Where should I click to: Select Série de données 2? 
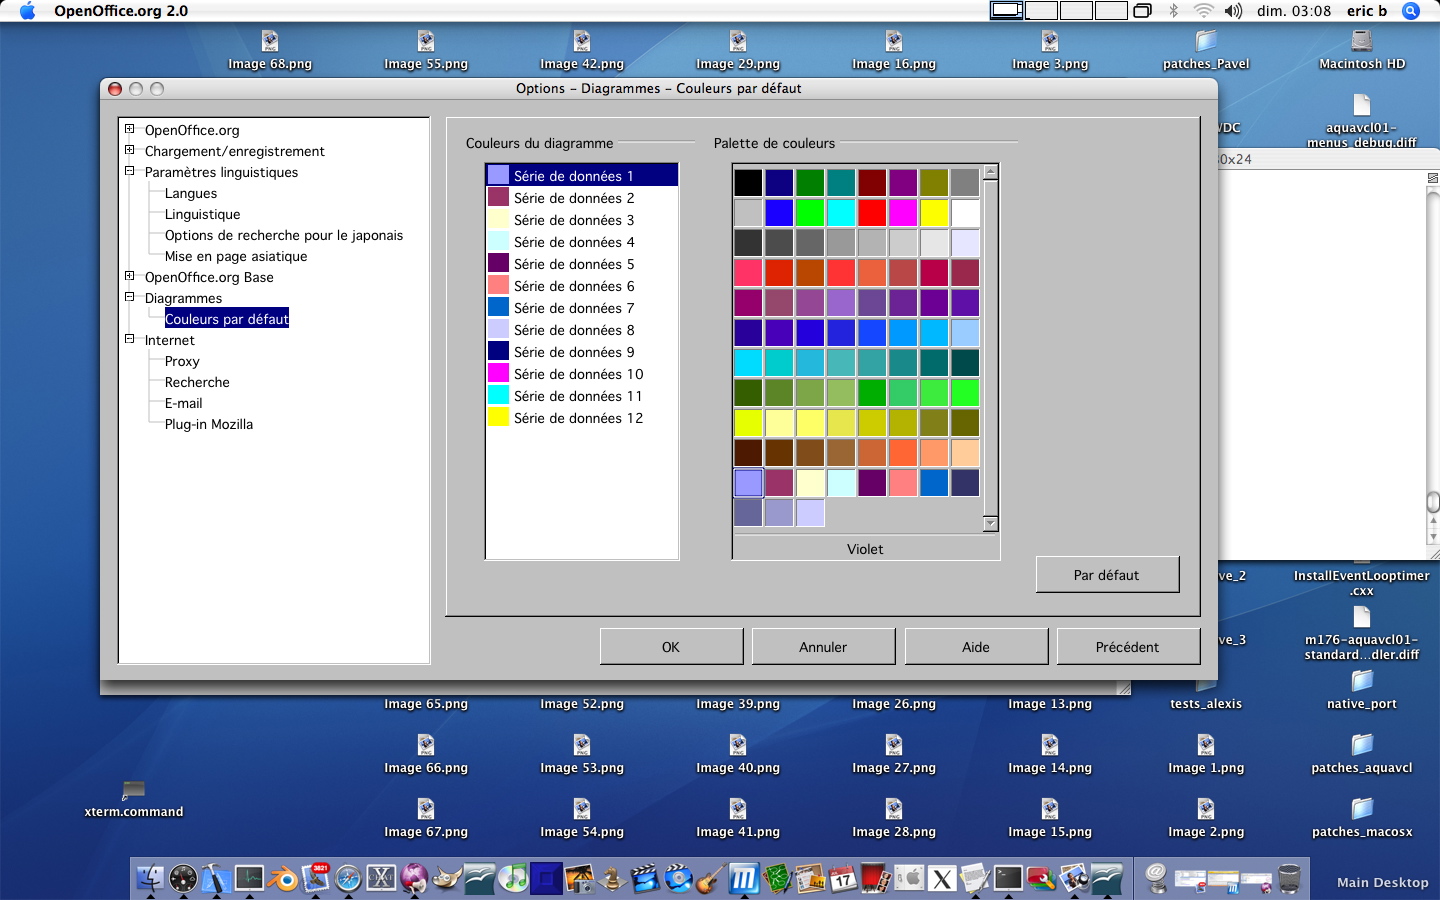pos(582,198)
